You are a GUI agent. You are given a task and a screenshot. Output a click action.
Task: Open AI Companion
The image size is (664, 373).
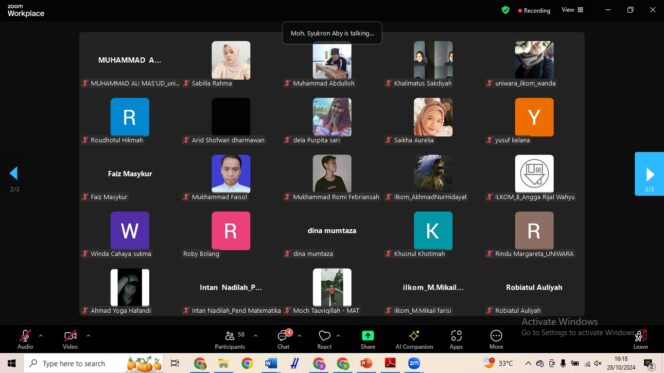414,340
